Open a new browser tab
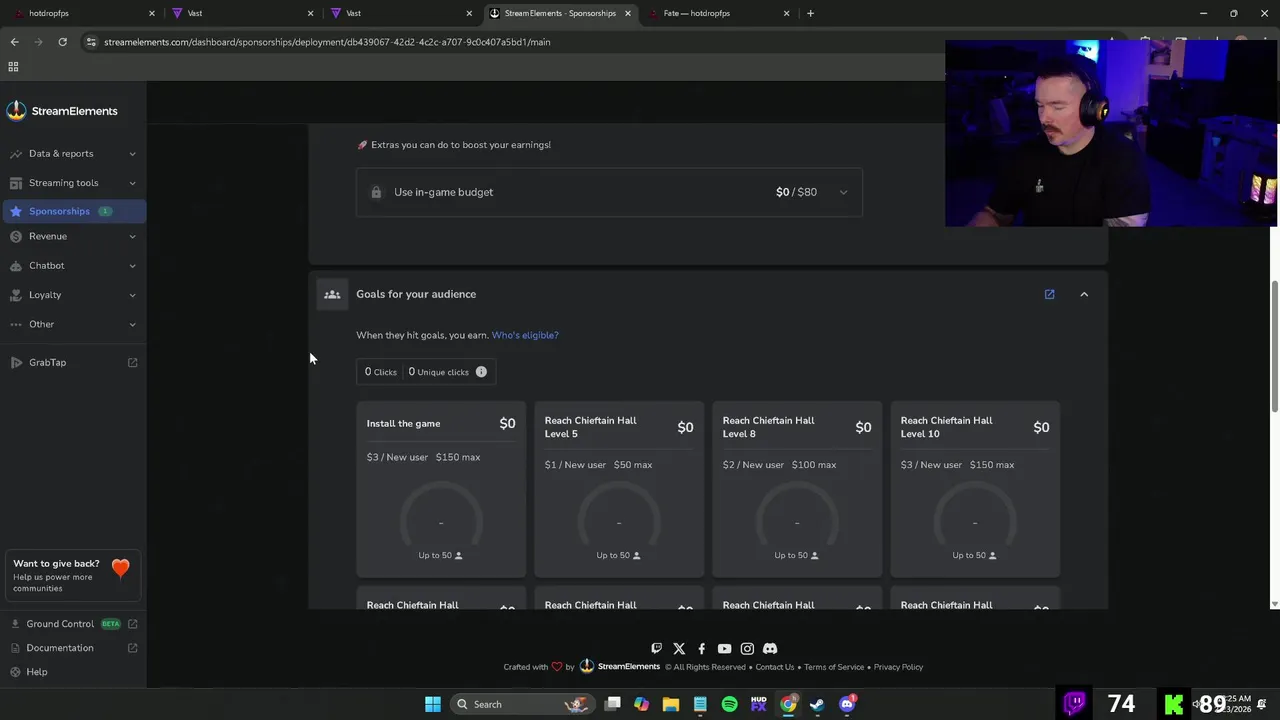The image size is (1280, 720). point(810,13)
